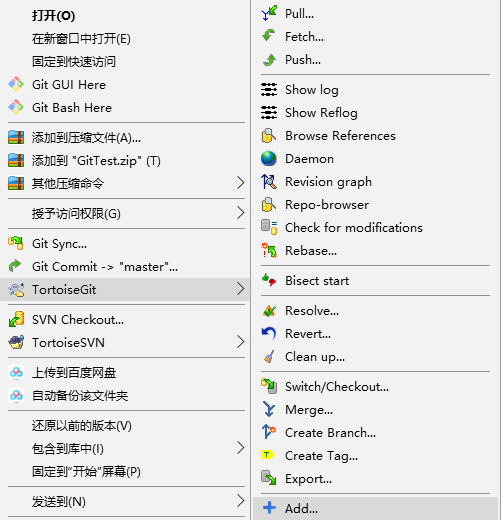Expand the 其他压缩命令 submenu arrow
501x520 pixels.
tap(240, 183)
